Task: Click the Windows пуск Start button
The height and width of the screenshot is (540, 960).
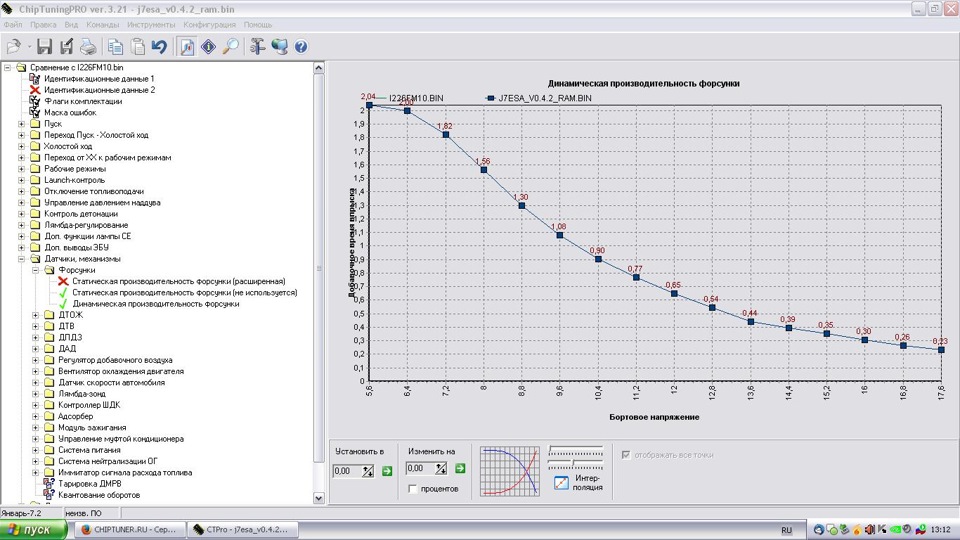Action: 34,530
